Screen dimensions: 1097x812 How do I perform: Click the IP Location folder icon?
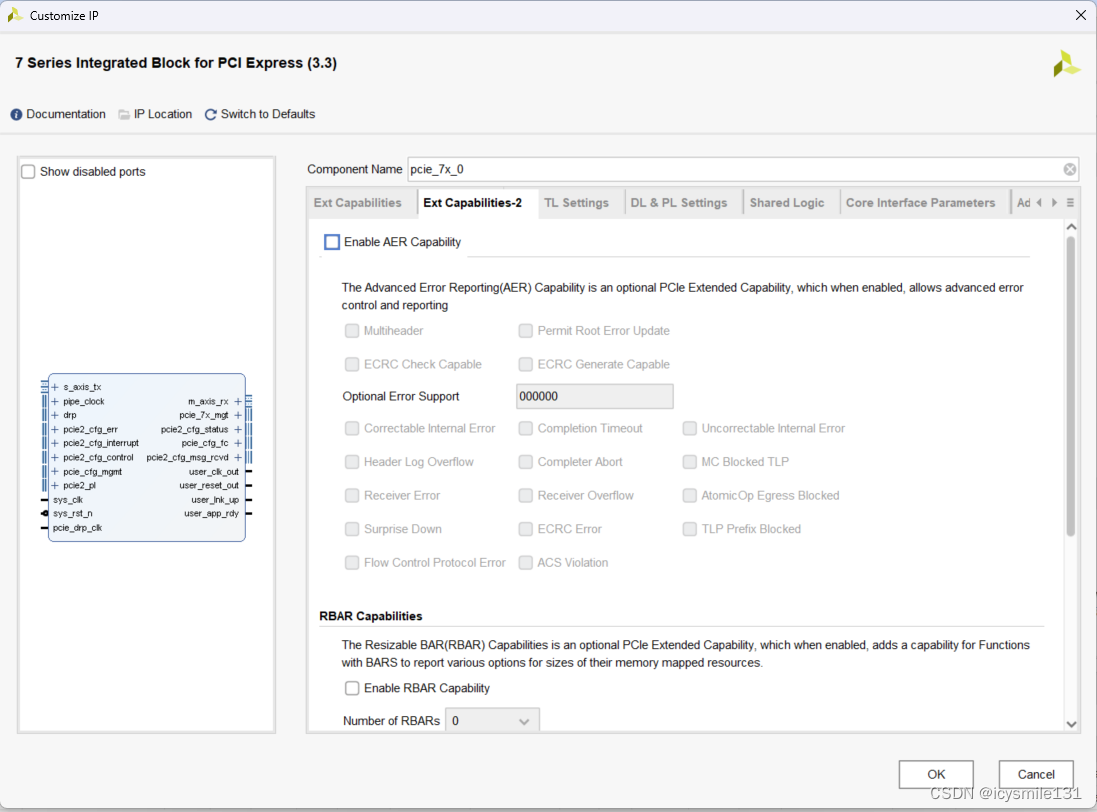point(124,115)
